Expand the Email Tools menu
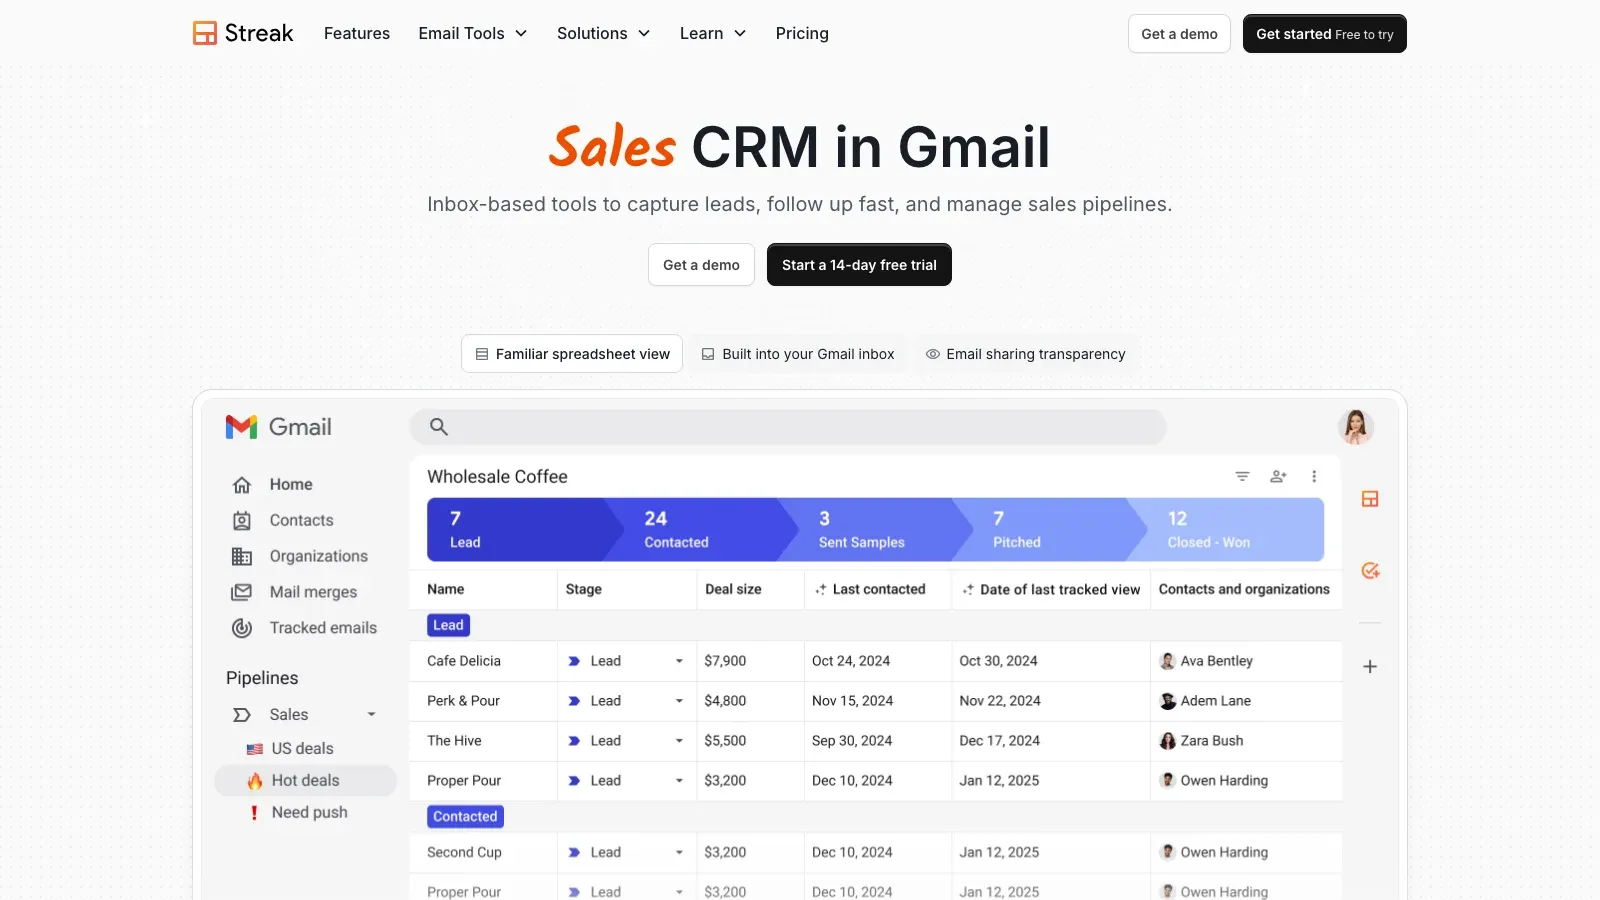The image size is (1600, 900). pos(472,34)
